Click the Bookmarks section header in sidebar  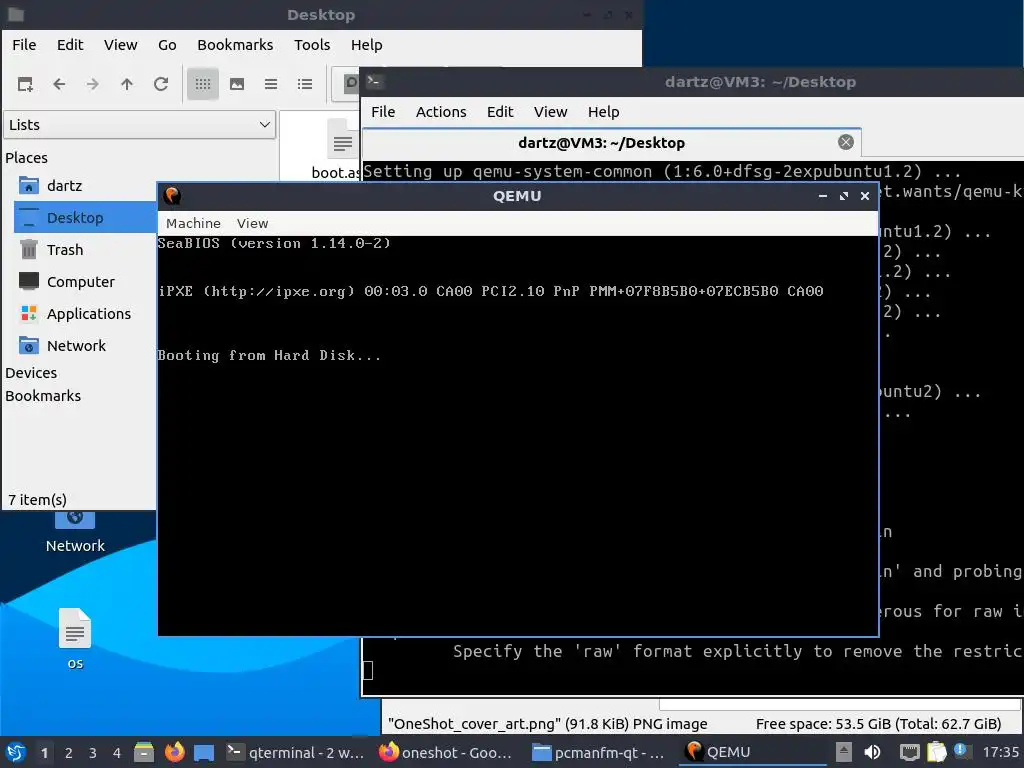(x=43, y=396)
